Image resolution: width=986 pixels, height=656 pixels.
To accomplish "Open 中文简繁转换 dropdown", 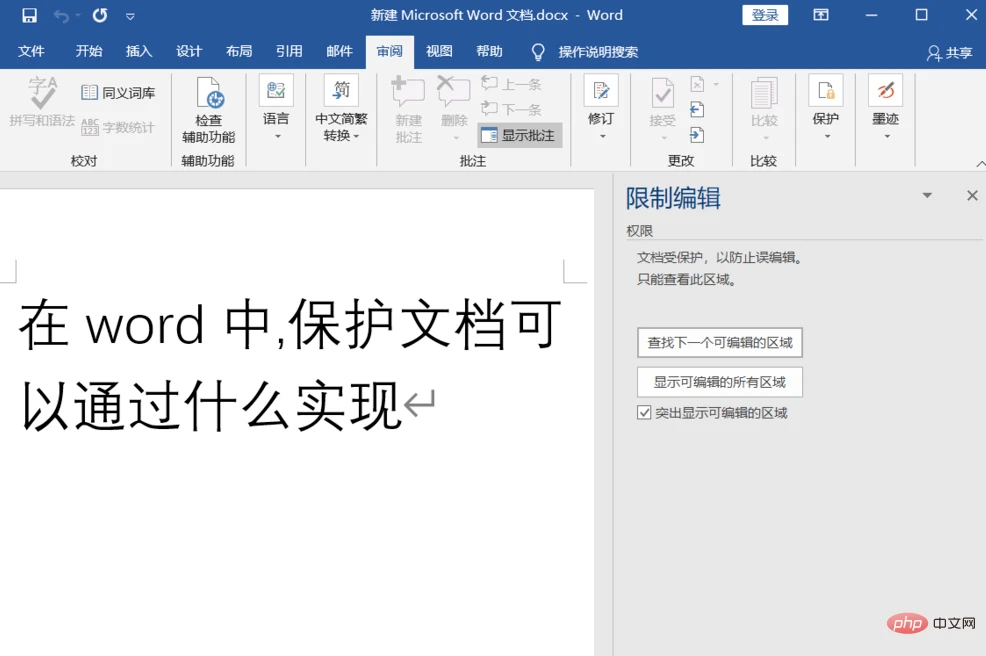I will [341, 108].
